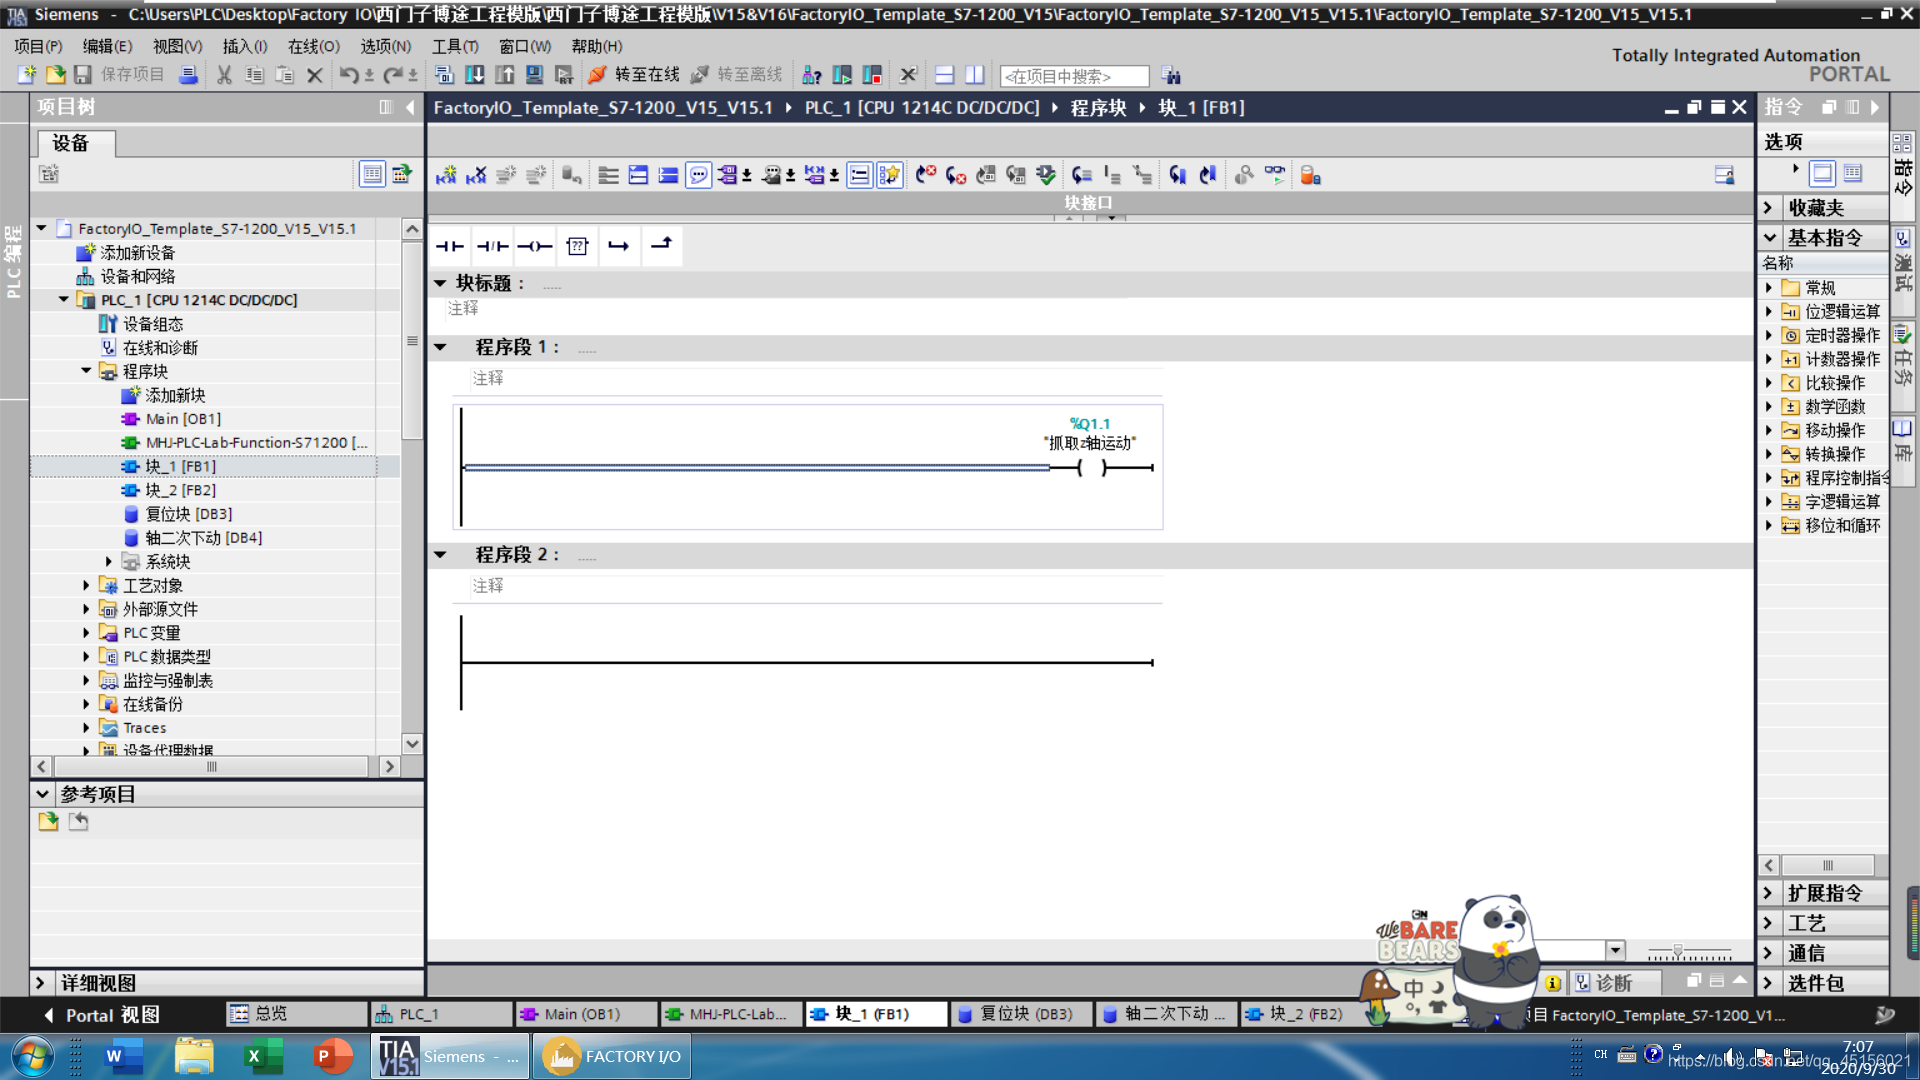Create a new project from main toolbar
Image resolution: width=1920 pixels, height=1080 pixels.
pos(27,75)
